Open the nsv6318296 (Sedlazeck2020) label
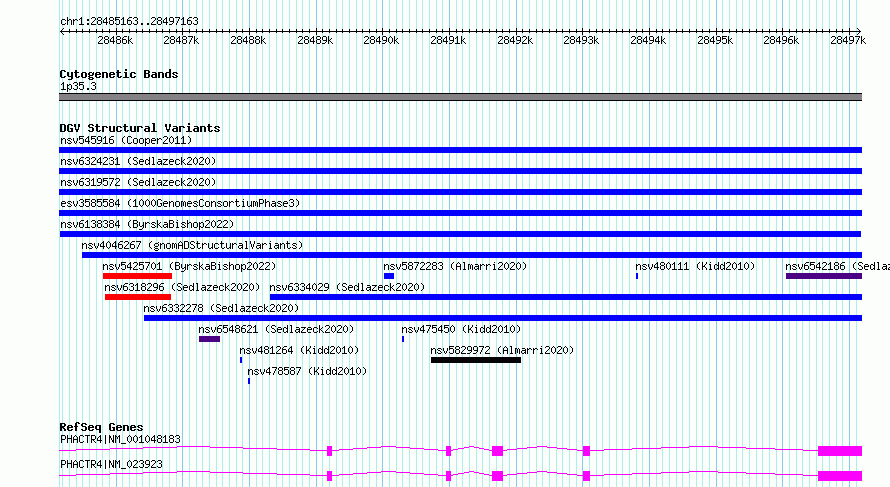This screenshot has width=890, height=487. [182, 287]
